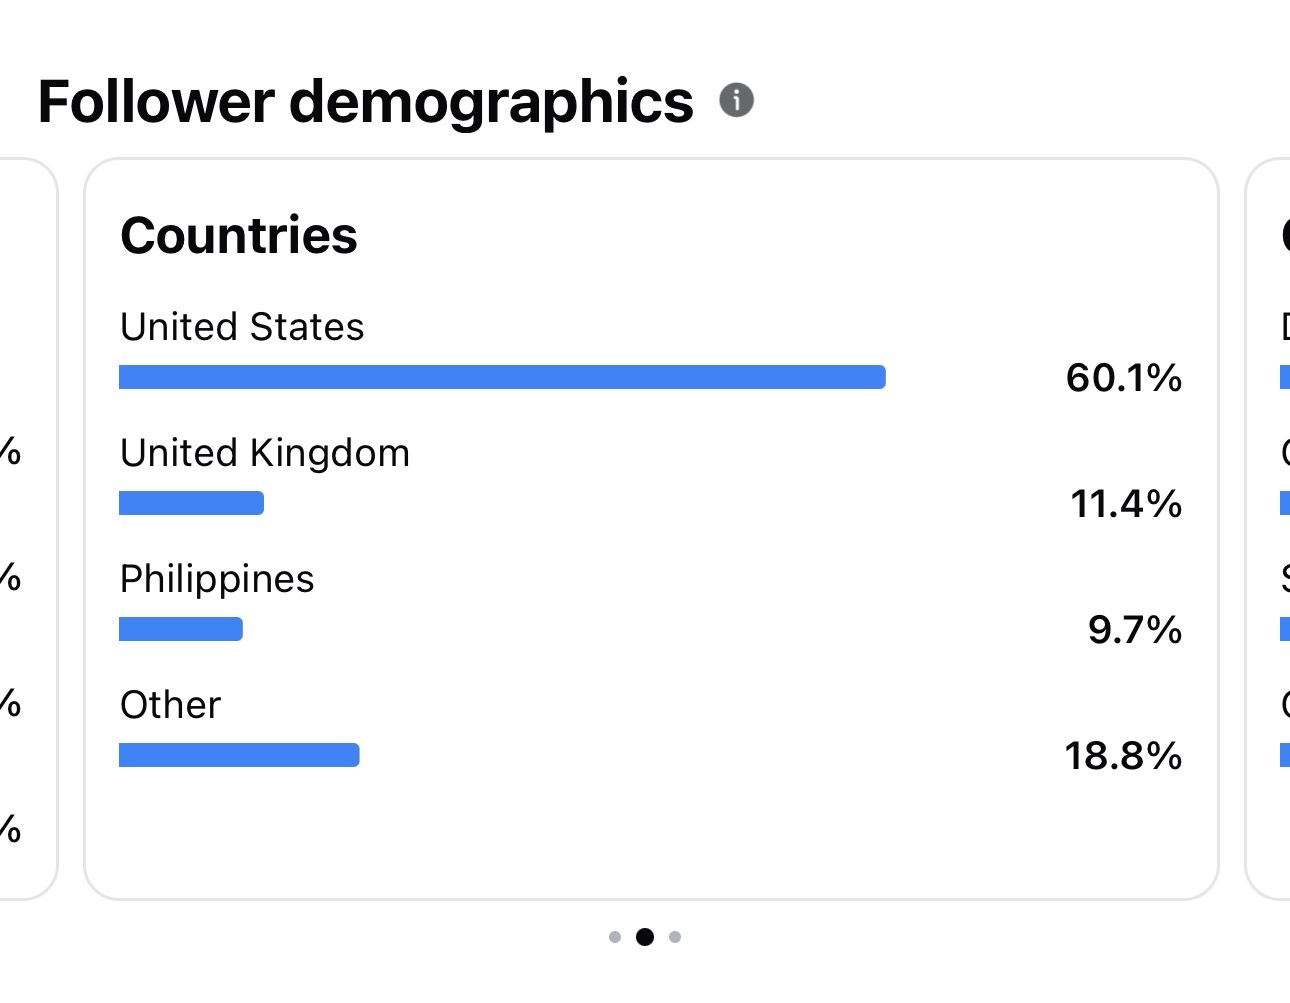The image size is (1290, 1003).
Task: Select the first carousel pagination dot
Action: [615, 937]
